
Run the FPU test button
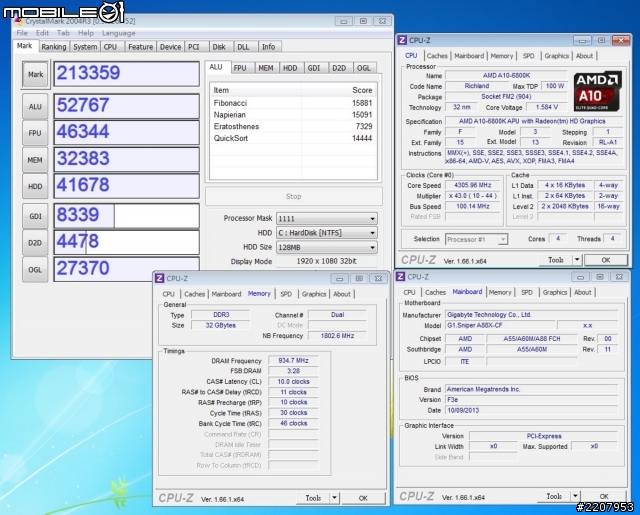coord(35,133)
